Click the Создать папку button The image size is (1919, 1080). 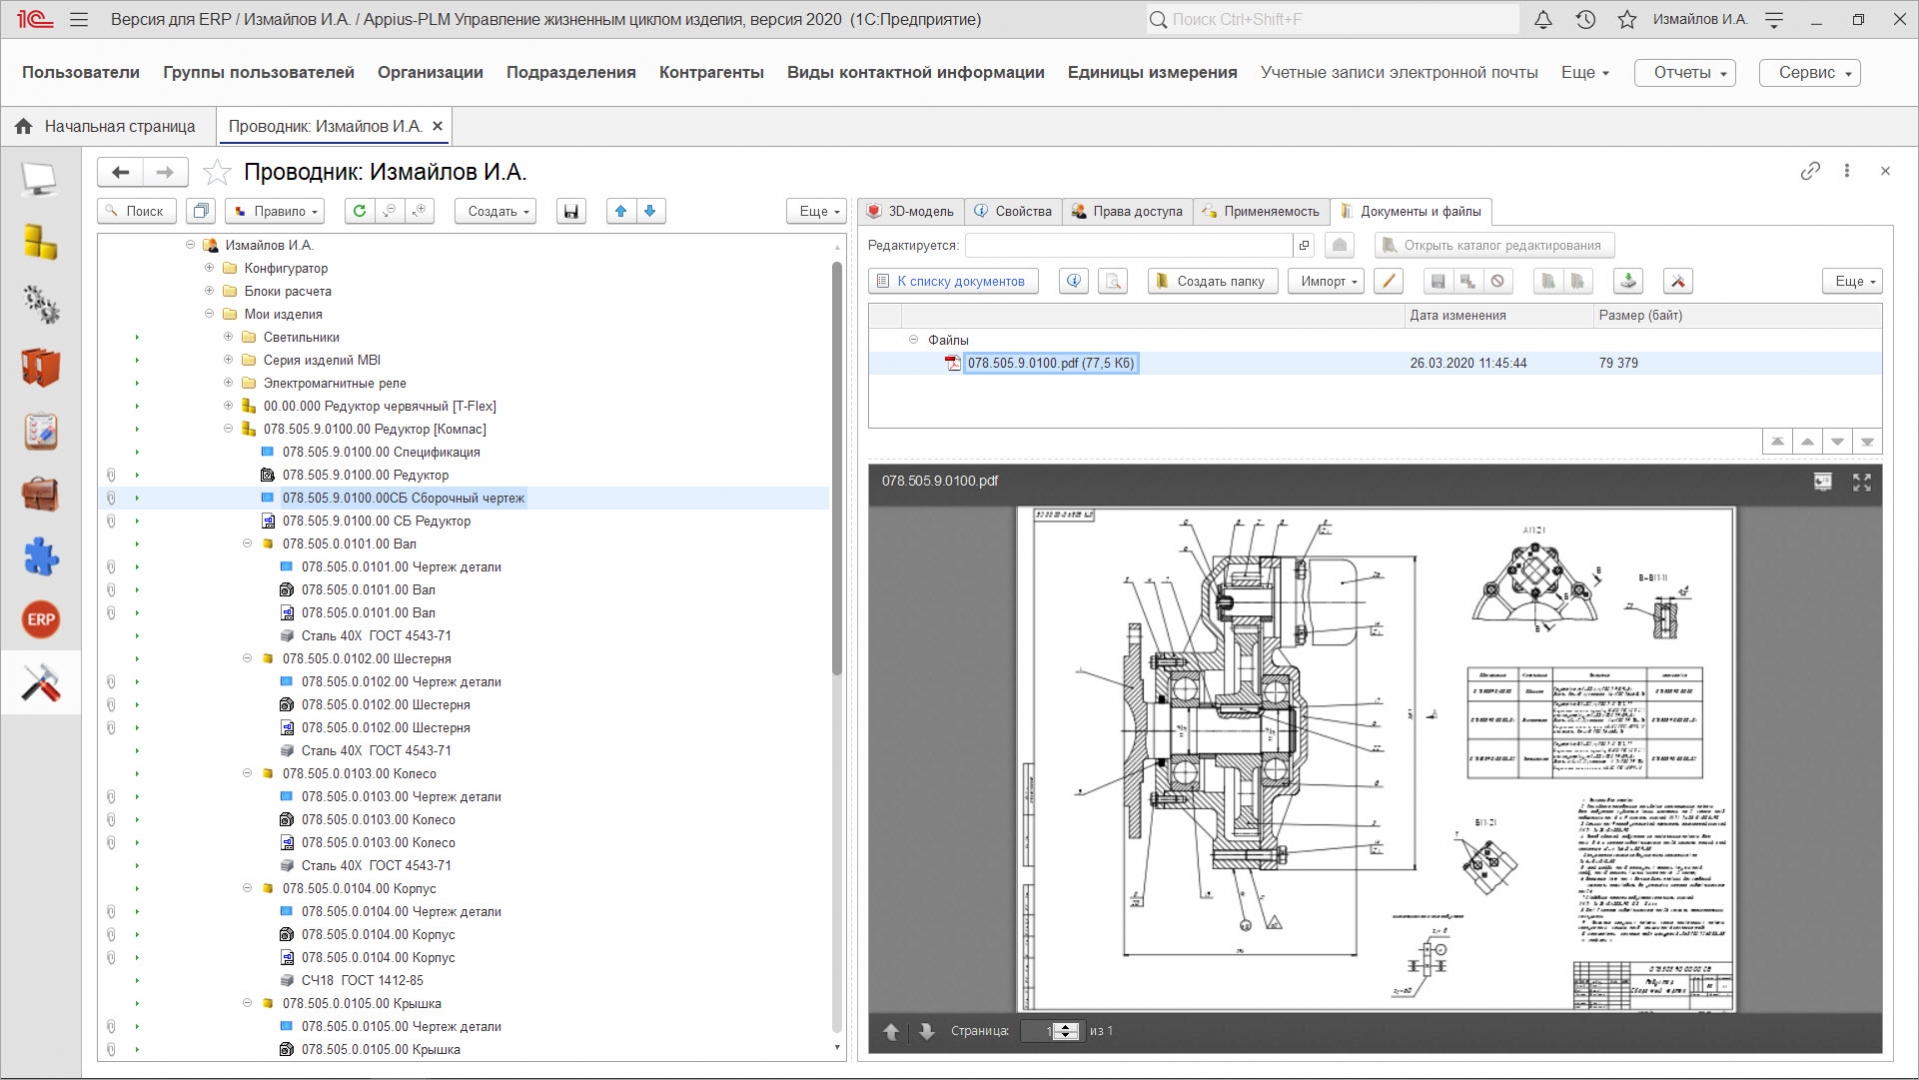coord(1212,281)
